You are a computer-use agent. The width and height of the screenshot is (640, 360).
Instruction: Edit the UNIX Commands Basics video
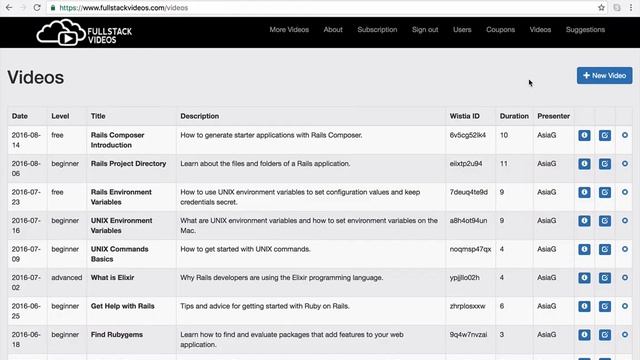pyautogui.click(x=604, y=249)
